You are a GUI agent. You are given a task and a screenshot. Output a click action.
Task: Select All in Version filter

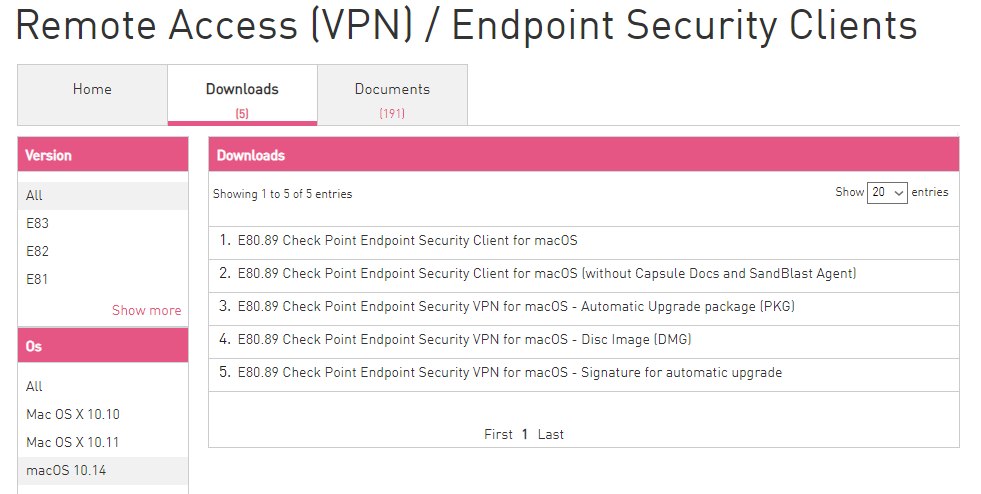(x=35, y=196)
